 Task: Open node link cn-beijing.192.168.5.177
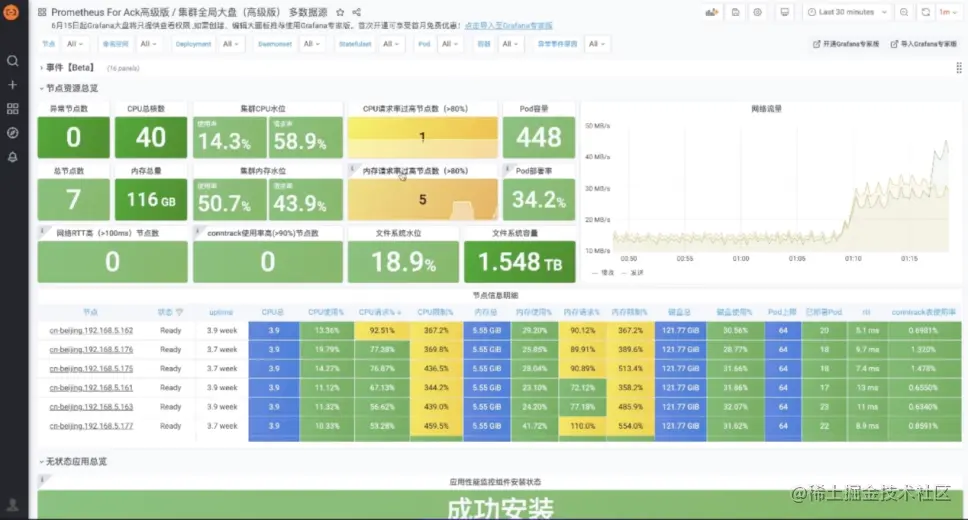pyautogui.click(x=91, y=426)
